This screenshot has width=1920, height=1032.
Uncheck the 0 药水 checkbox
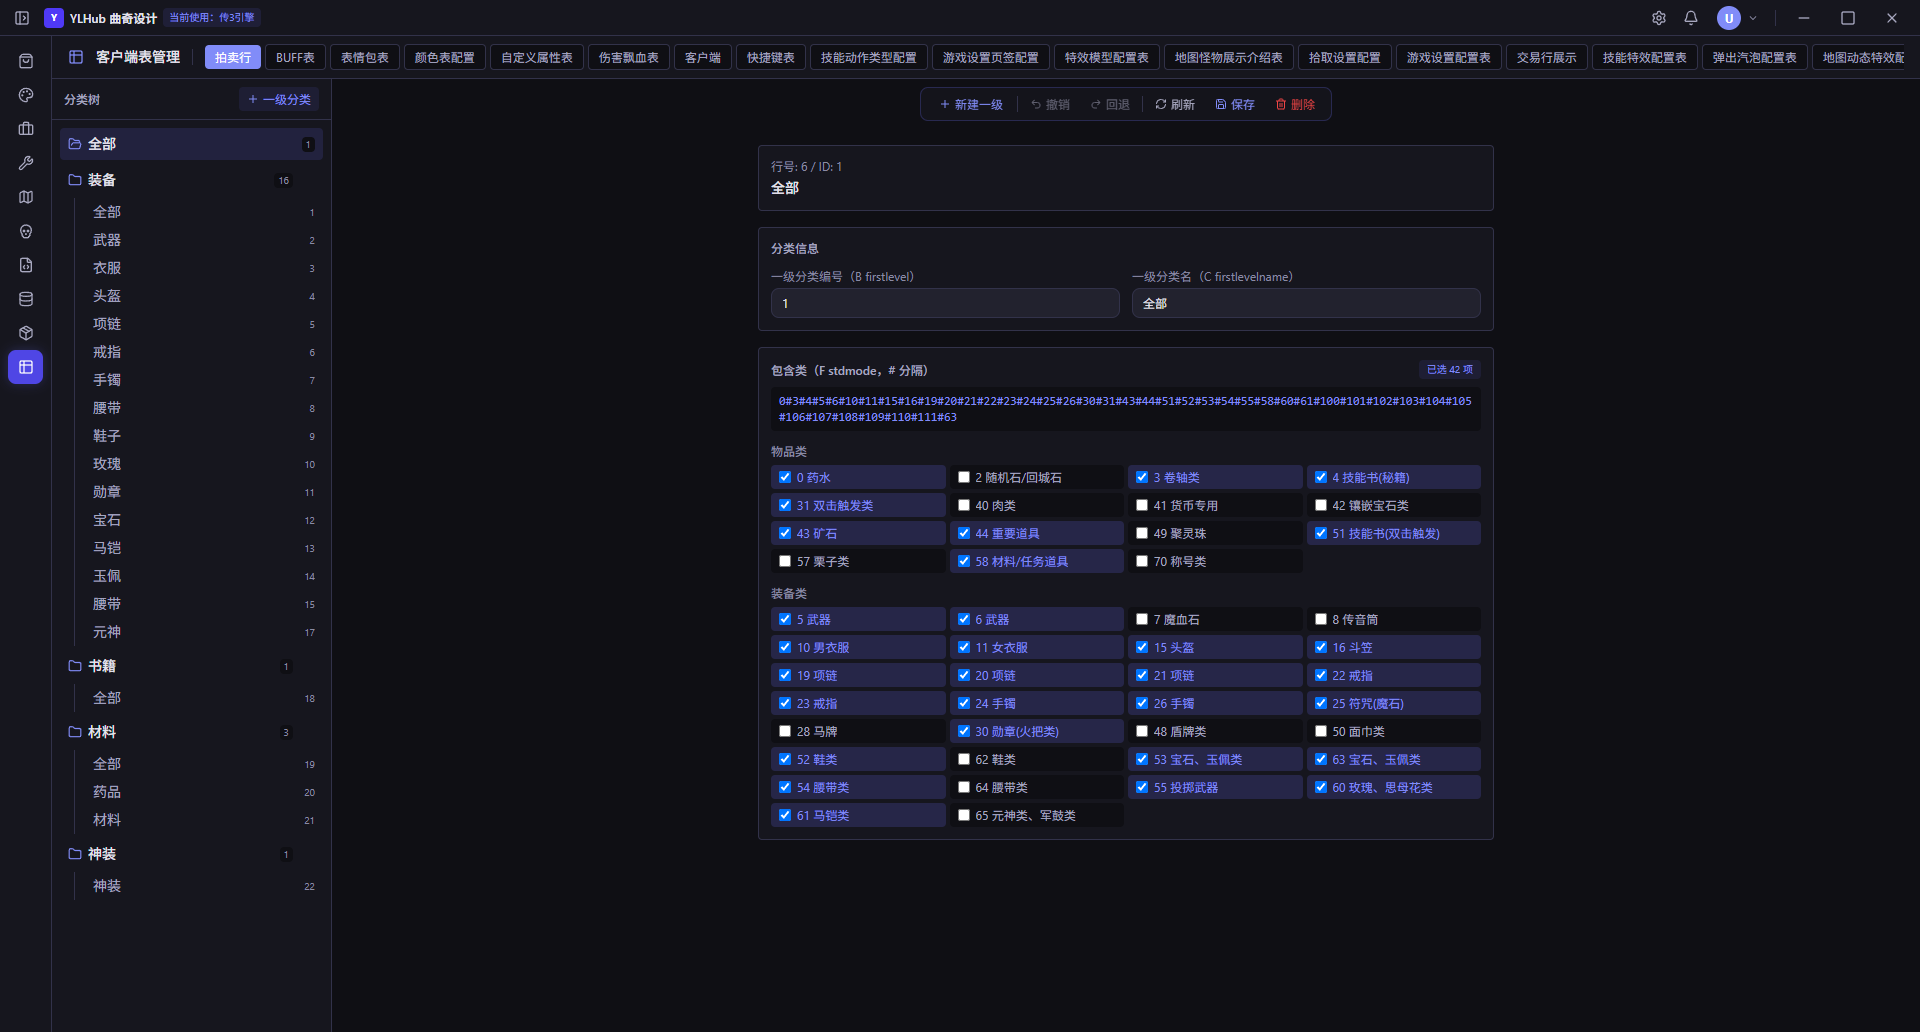click(x=785, y=477)
